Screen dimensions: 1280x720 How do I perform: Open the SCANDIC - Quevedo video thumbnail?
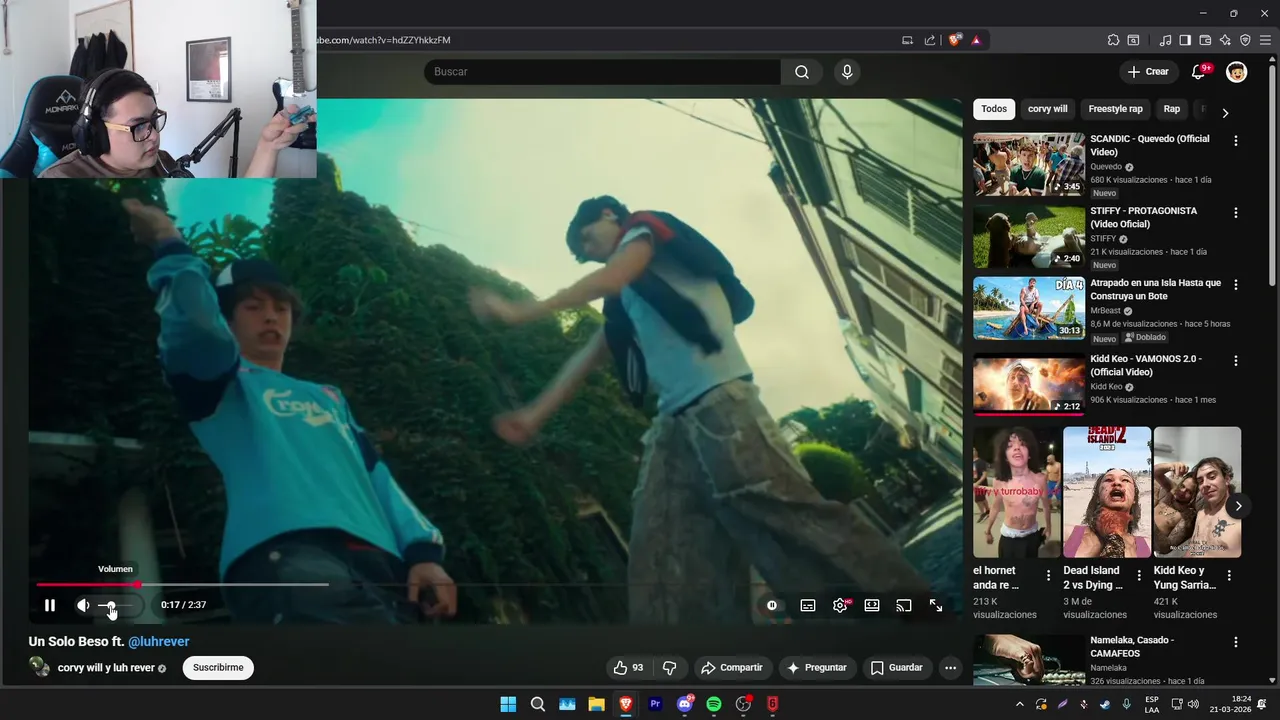point(1029,165)
